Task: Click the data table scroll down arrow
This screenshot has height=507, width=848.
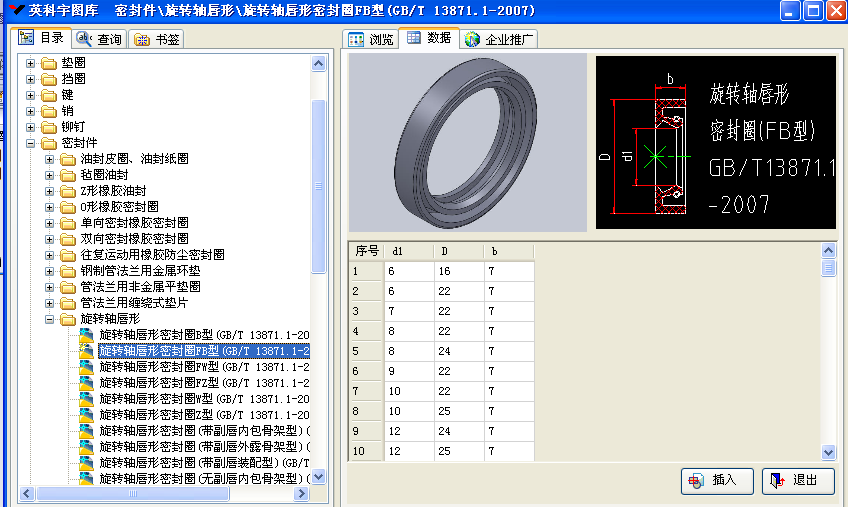Action: tap(828, 452)
